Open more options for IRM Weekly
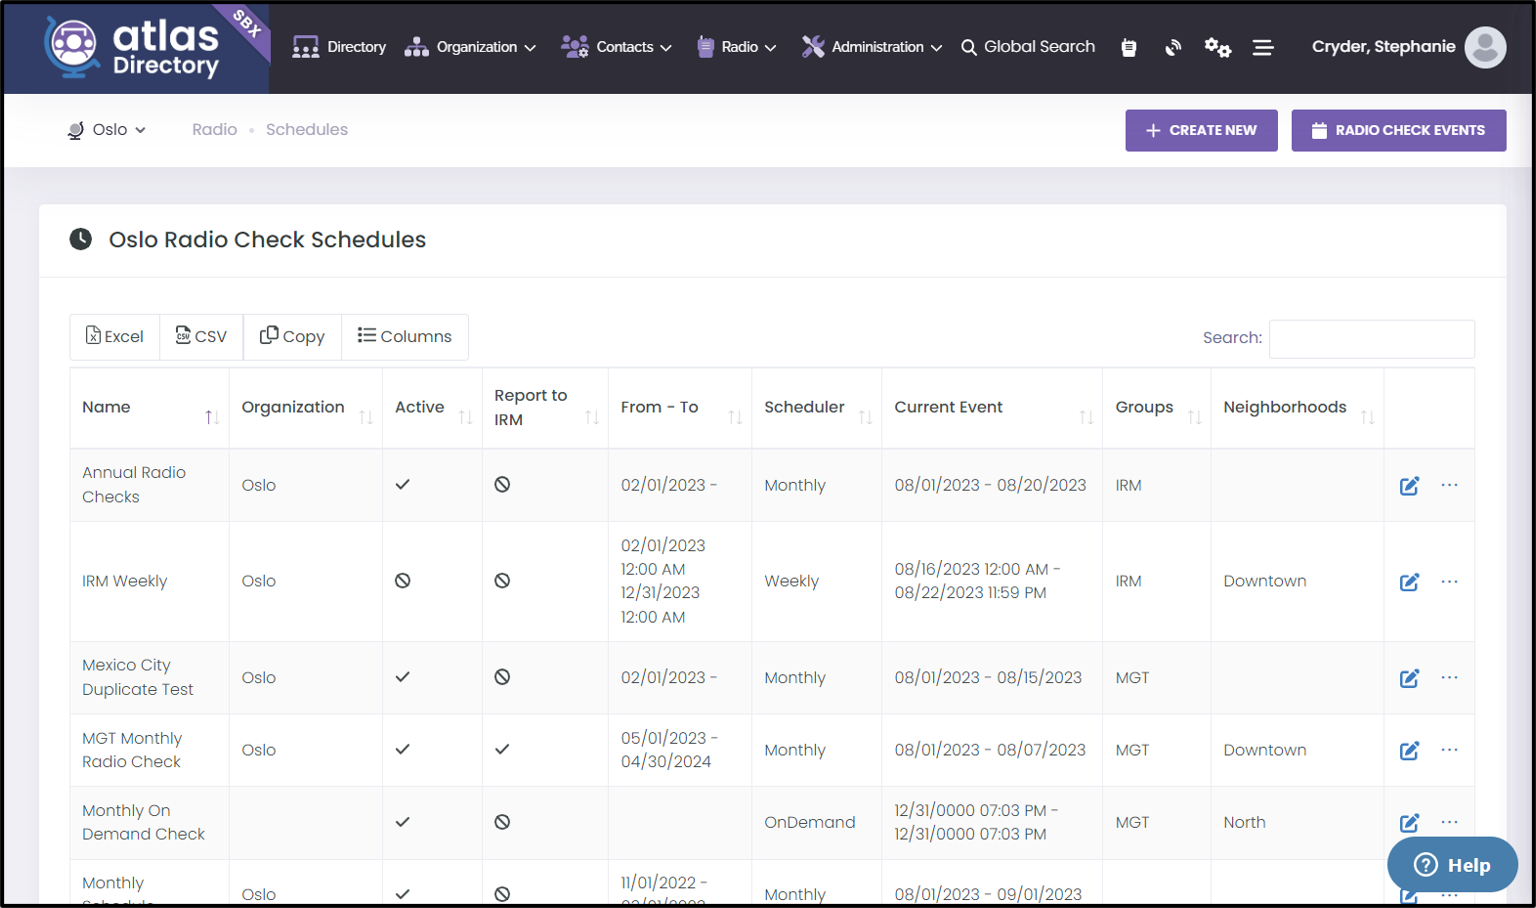1536x908 pixels. tap(1449, 581)
